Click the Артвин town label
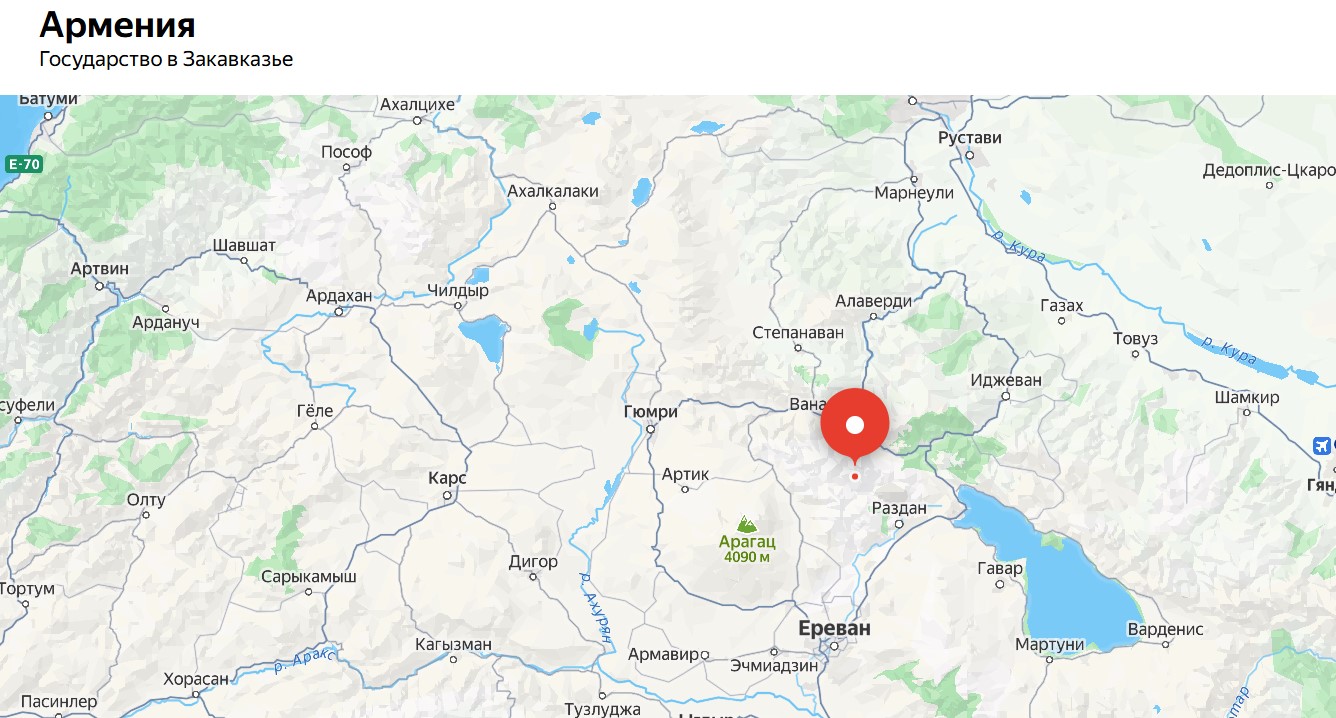 coord(100,269)
